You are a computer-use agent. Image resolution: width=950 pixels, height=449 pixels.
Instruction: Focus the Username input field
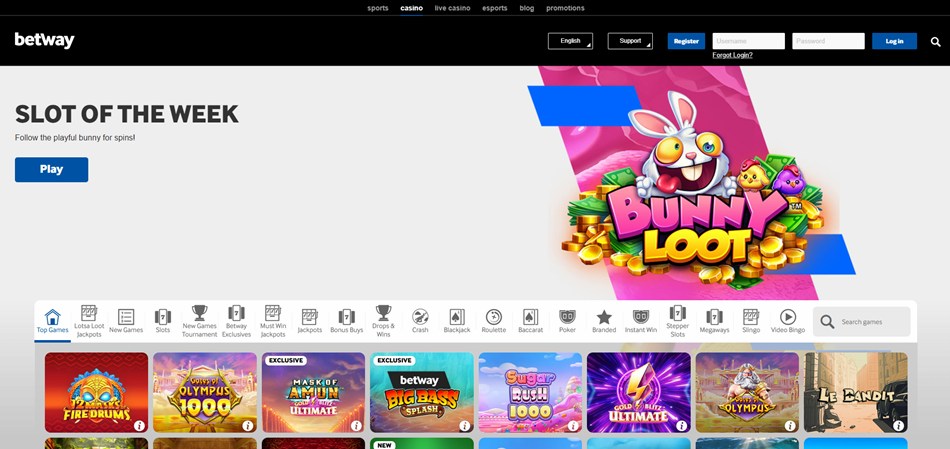click(748, 41)
